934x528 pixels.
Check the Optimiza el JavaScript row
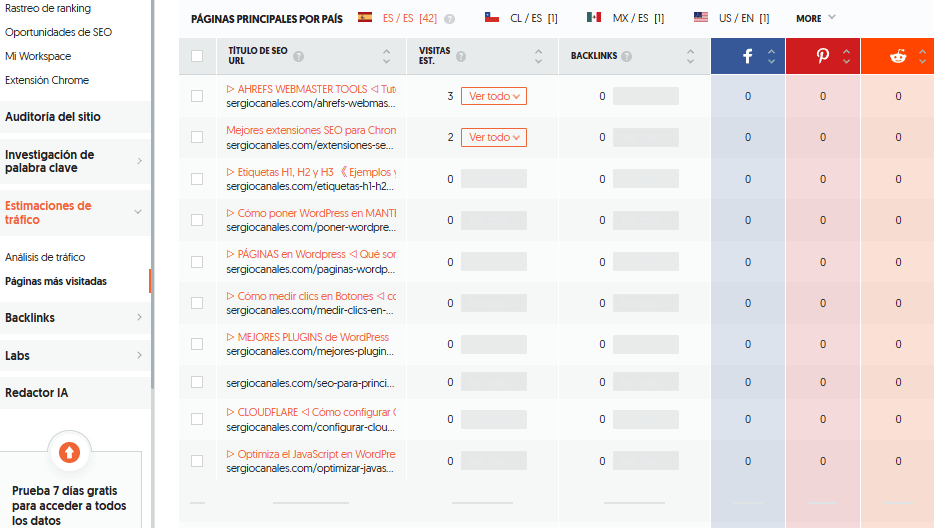point(197,461)
